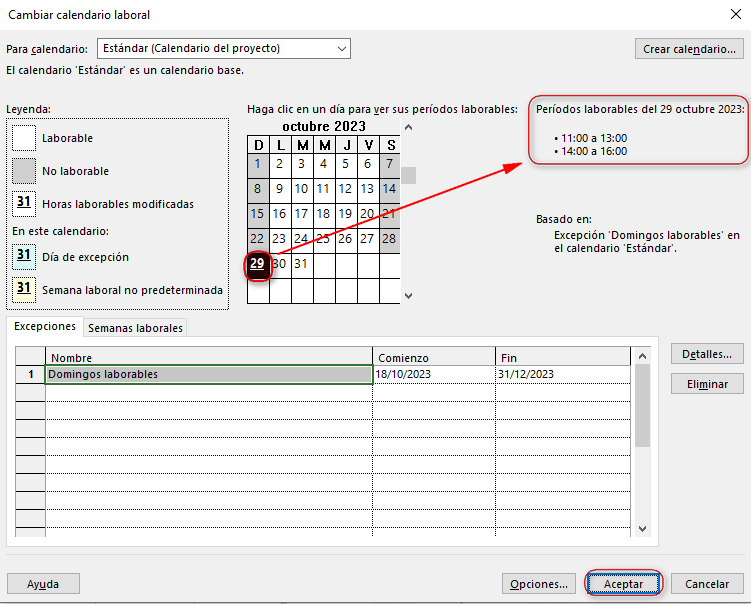Click the Domingos laborables name cell
Viewport: 751px width, 604px height.
coord(209,374)
